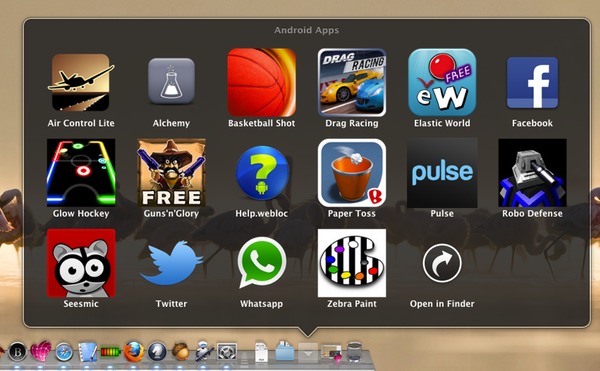Open Basketball Shot game
Screen dimensions: 600x371
[262, 82]
